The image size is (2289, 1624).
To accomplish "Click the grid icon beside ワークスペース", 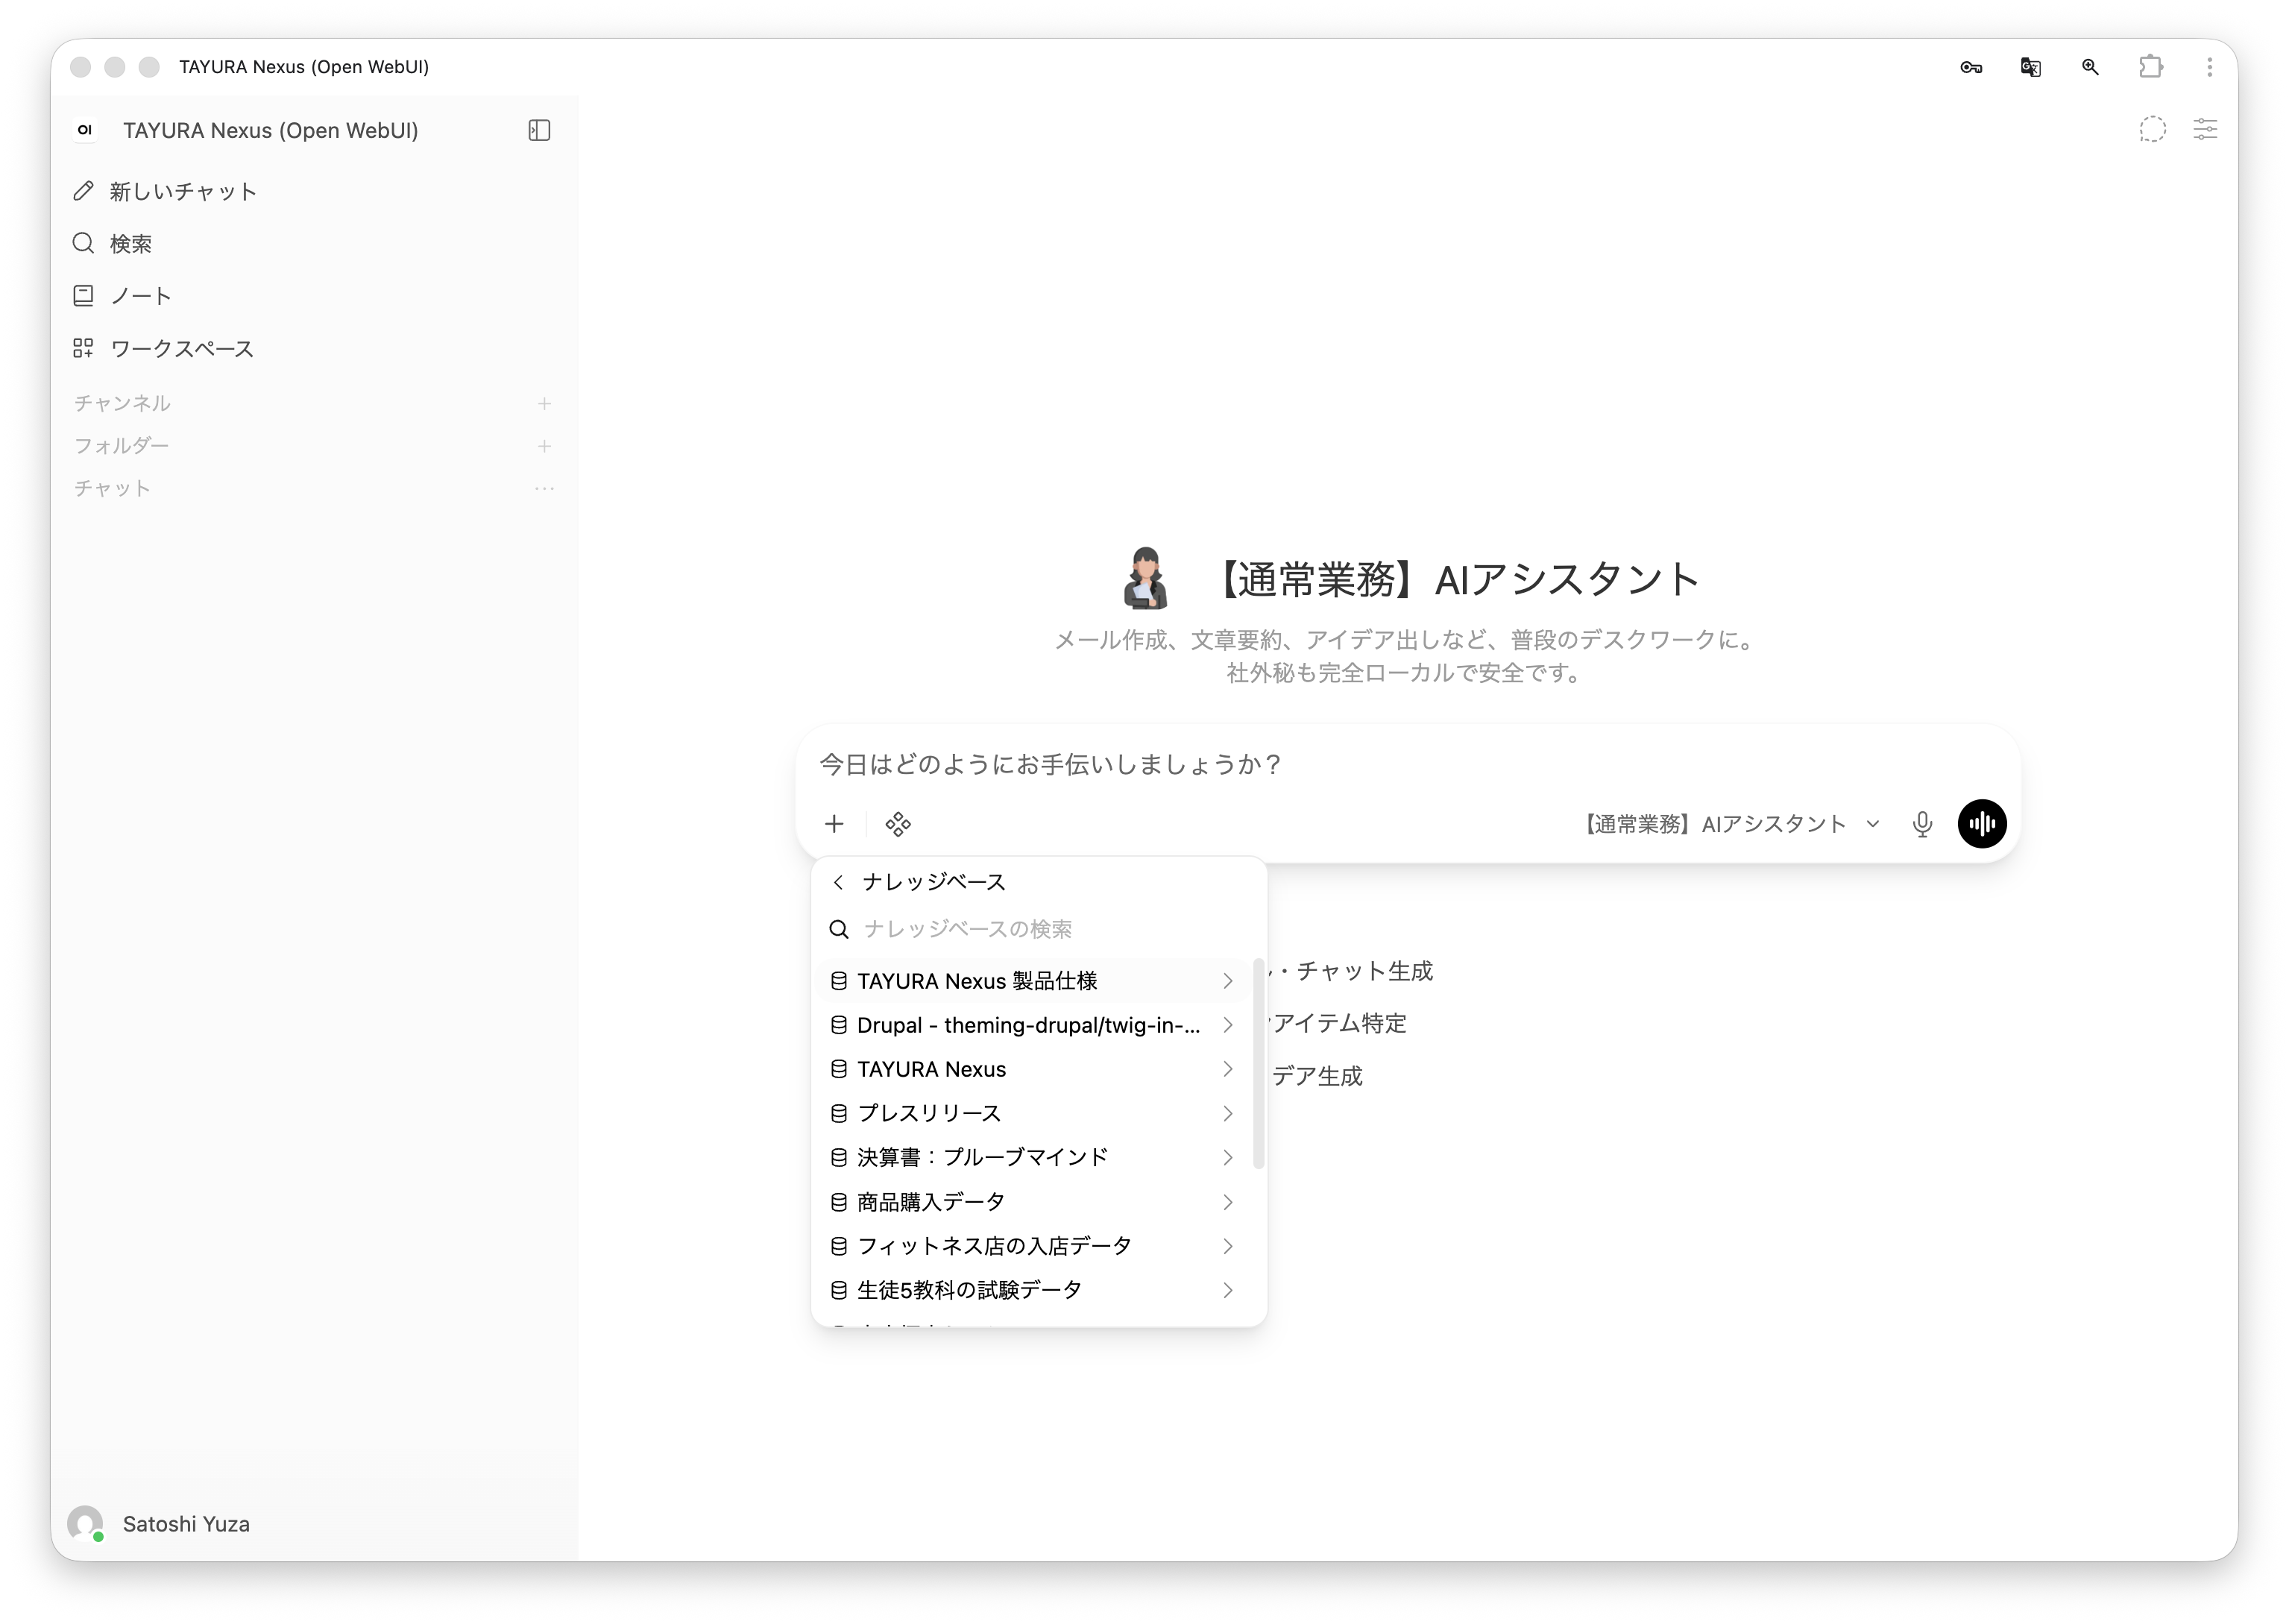I will pyautogui.click(x=83, y=348).
